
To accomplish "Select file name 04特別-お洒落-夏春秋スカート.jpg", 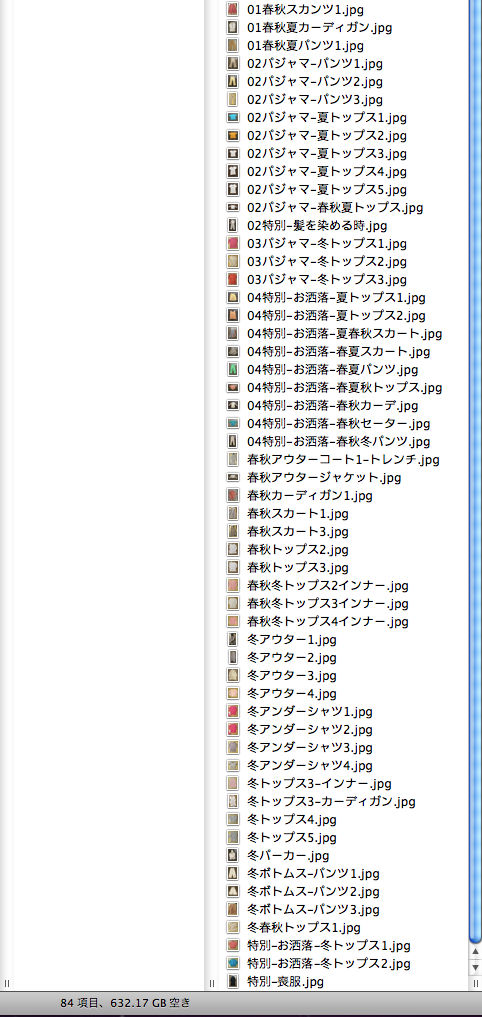I will pos(344,333).
